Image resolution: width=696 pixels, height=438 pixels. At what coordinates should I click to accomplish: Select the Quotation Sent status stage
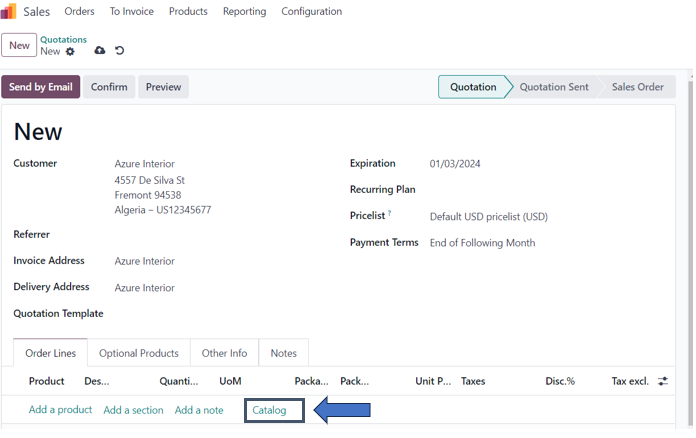click(x=551, y=87)
